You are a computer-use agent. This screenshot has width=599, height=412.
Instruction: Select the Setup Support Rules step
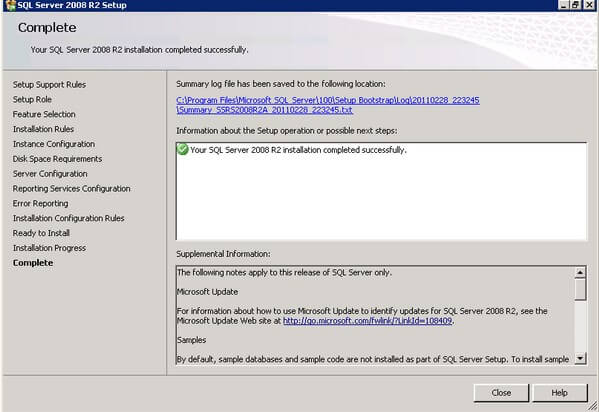(49, 84)
